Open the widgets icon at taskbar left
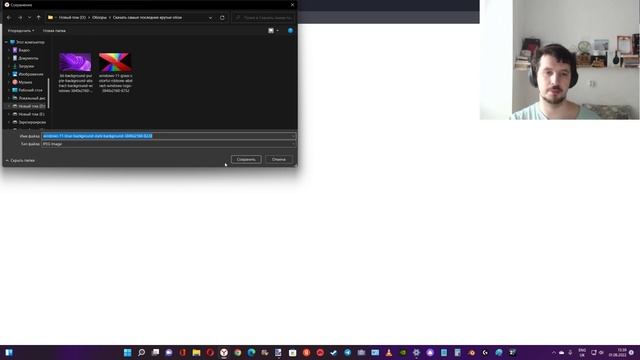This screenshot has width=640, height=360. pyautogui.click(x=9, y=353)
